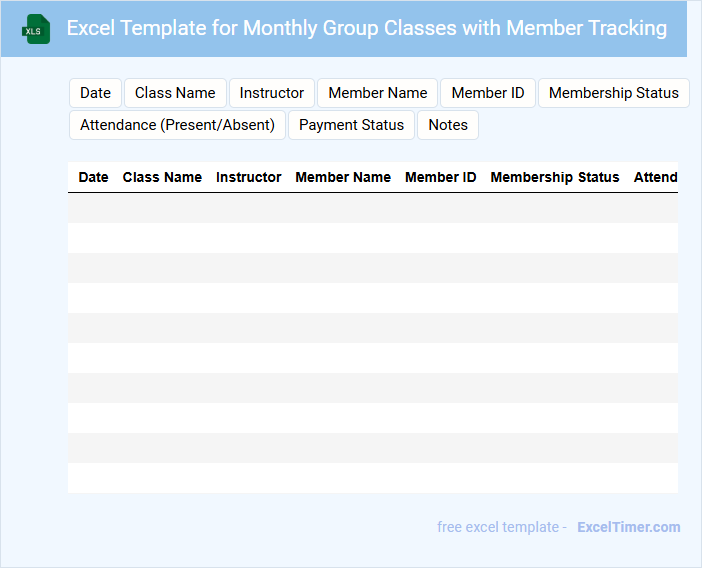702x568 pixels.
Task: Select the Membership Status tag
Action: [613, 93]
